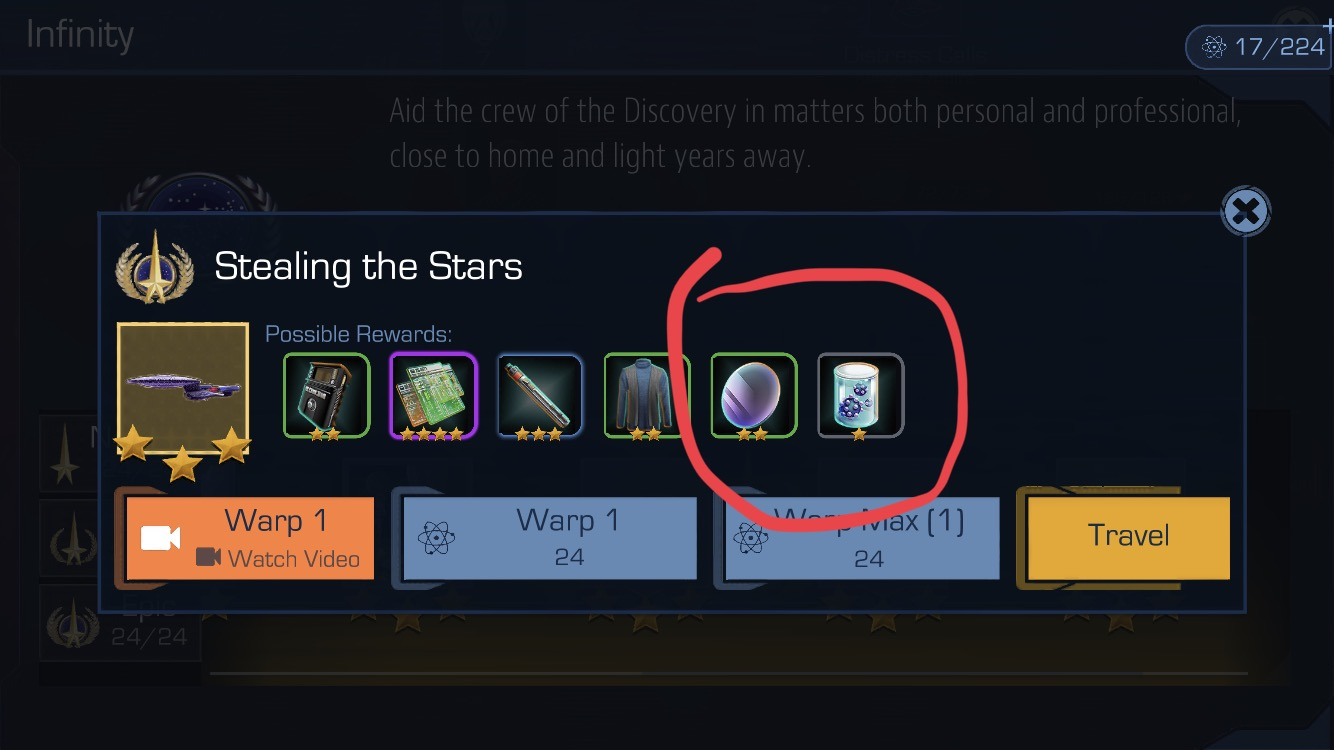Tap the atom icon on Warp Max button
Viewport: 1334px width, 750px height.
pos(751,538)
